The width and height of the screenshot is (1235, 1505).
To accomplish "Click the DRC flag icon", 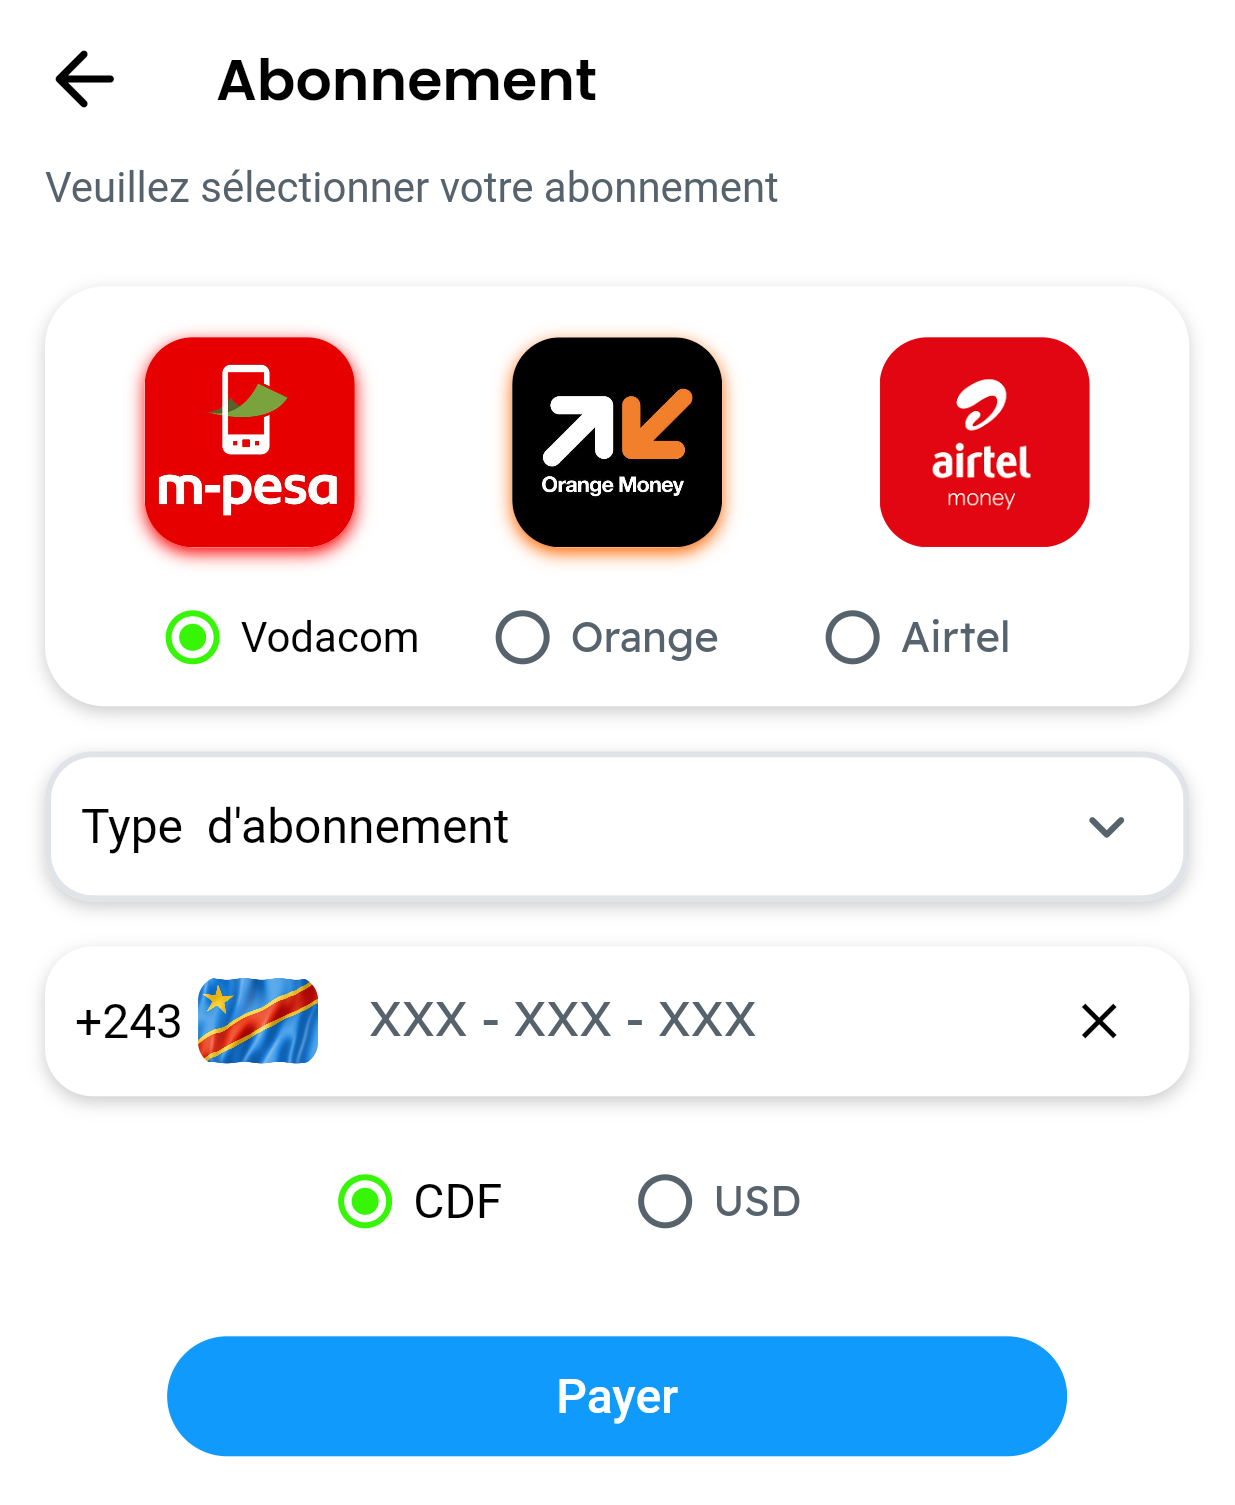I will click(x=258, y=1021).
